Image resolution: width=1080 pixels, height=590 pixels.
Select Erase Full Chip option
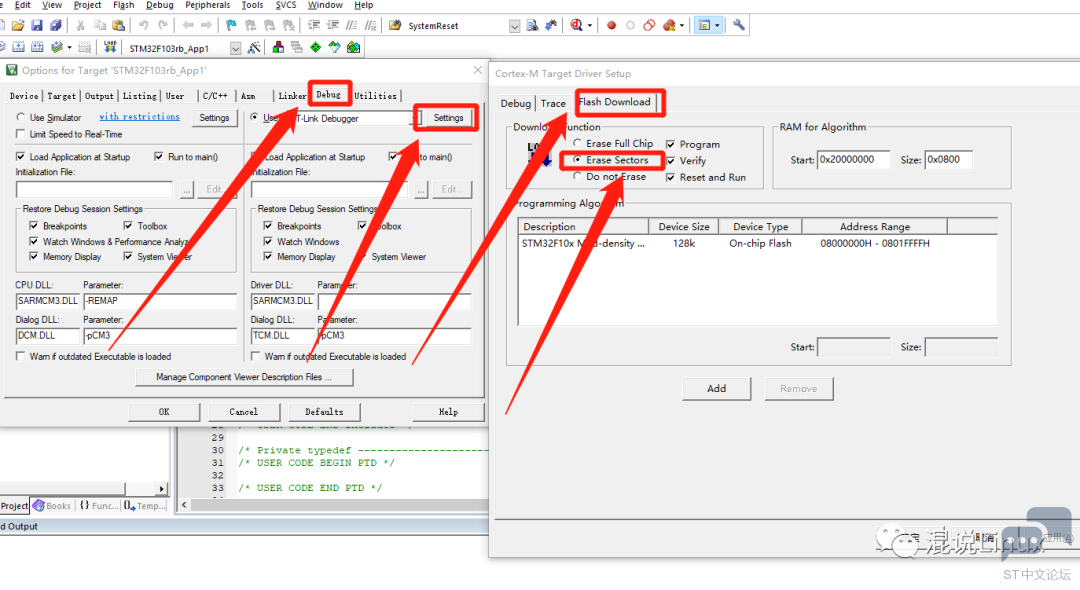577,143
